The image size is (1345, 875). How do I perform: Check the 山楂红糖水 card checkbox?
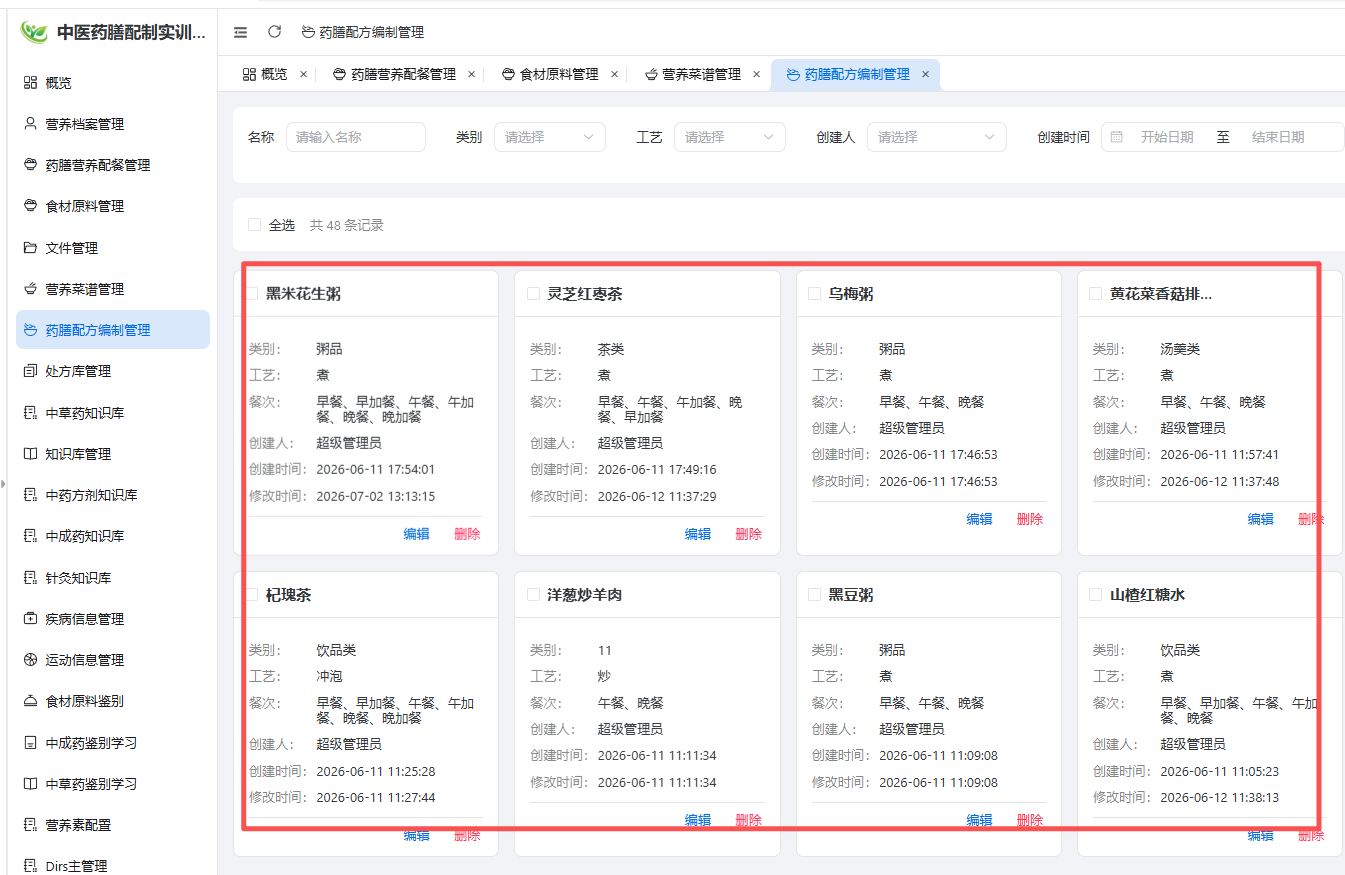point(1096,594)
